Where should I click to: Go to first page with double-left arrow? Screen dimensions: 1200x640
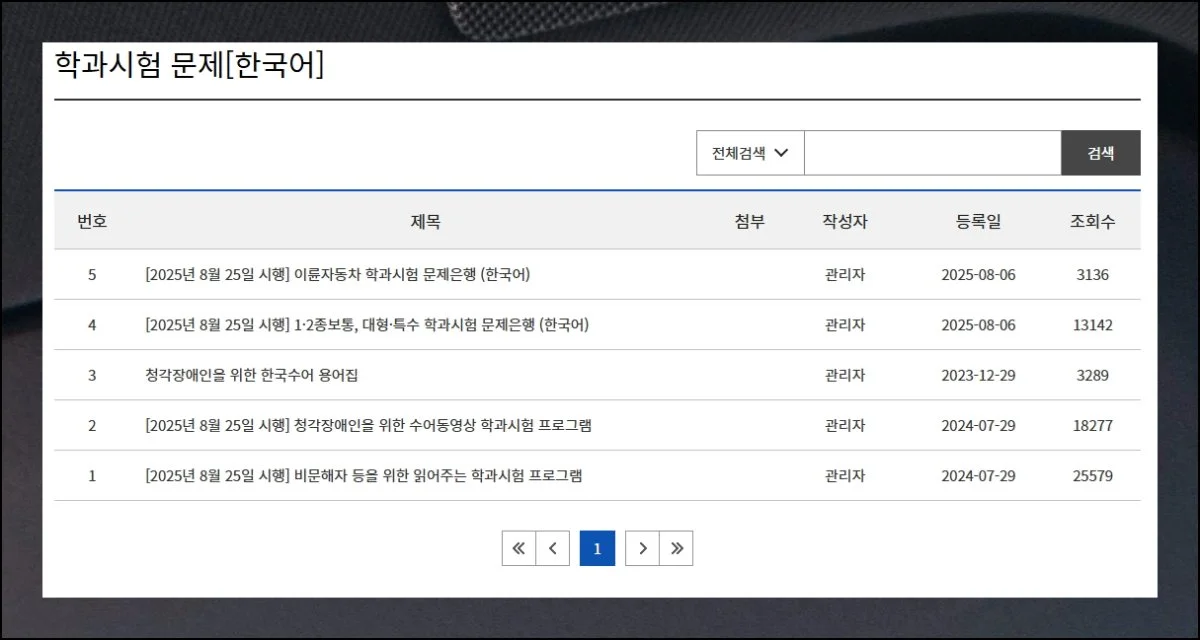(518, 548)
